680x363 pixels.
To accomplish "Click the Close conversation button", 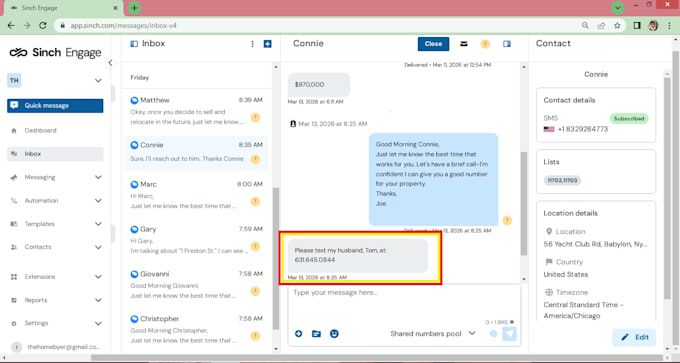I will 433,44.
